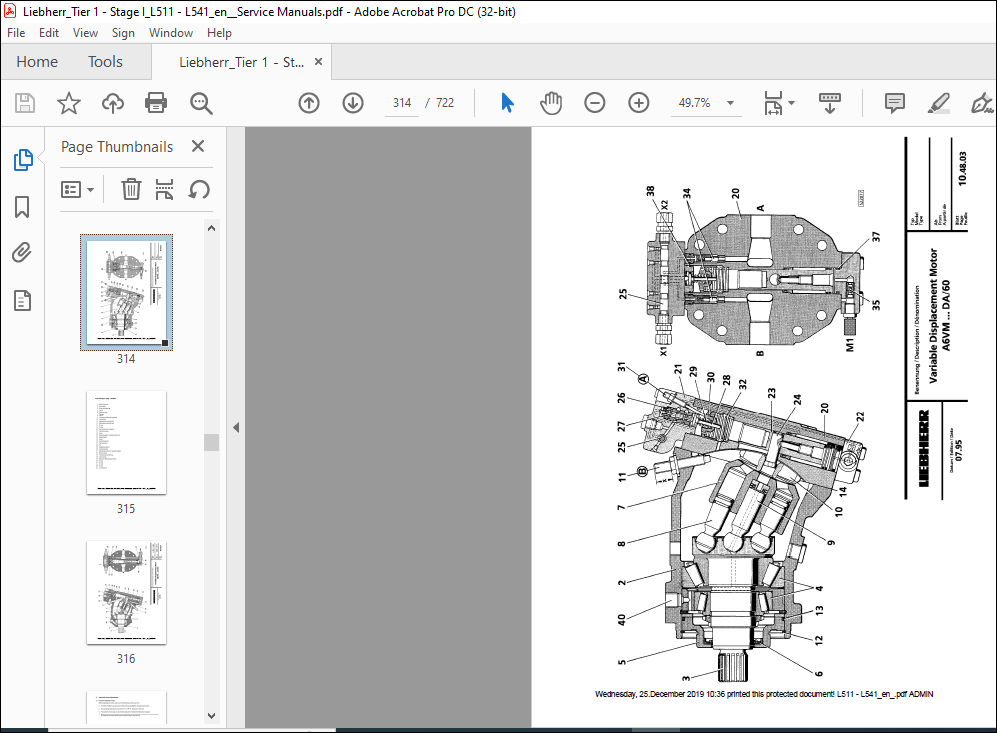Click the Save file icon

(25, 103)
